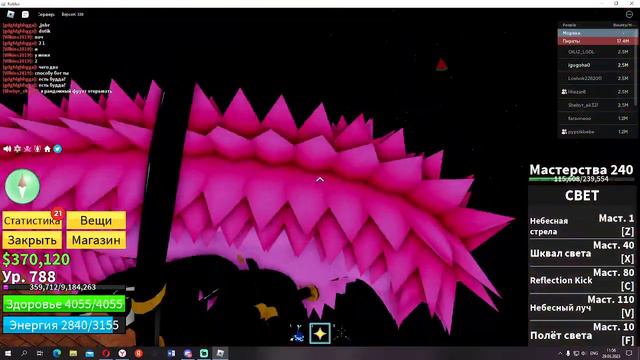640x360 pixels.
Task: Click the Шквал света [X] skill
Action: tap(582, 253)
